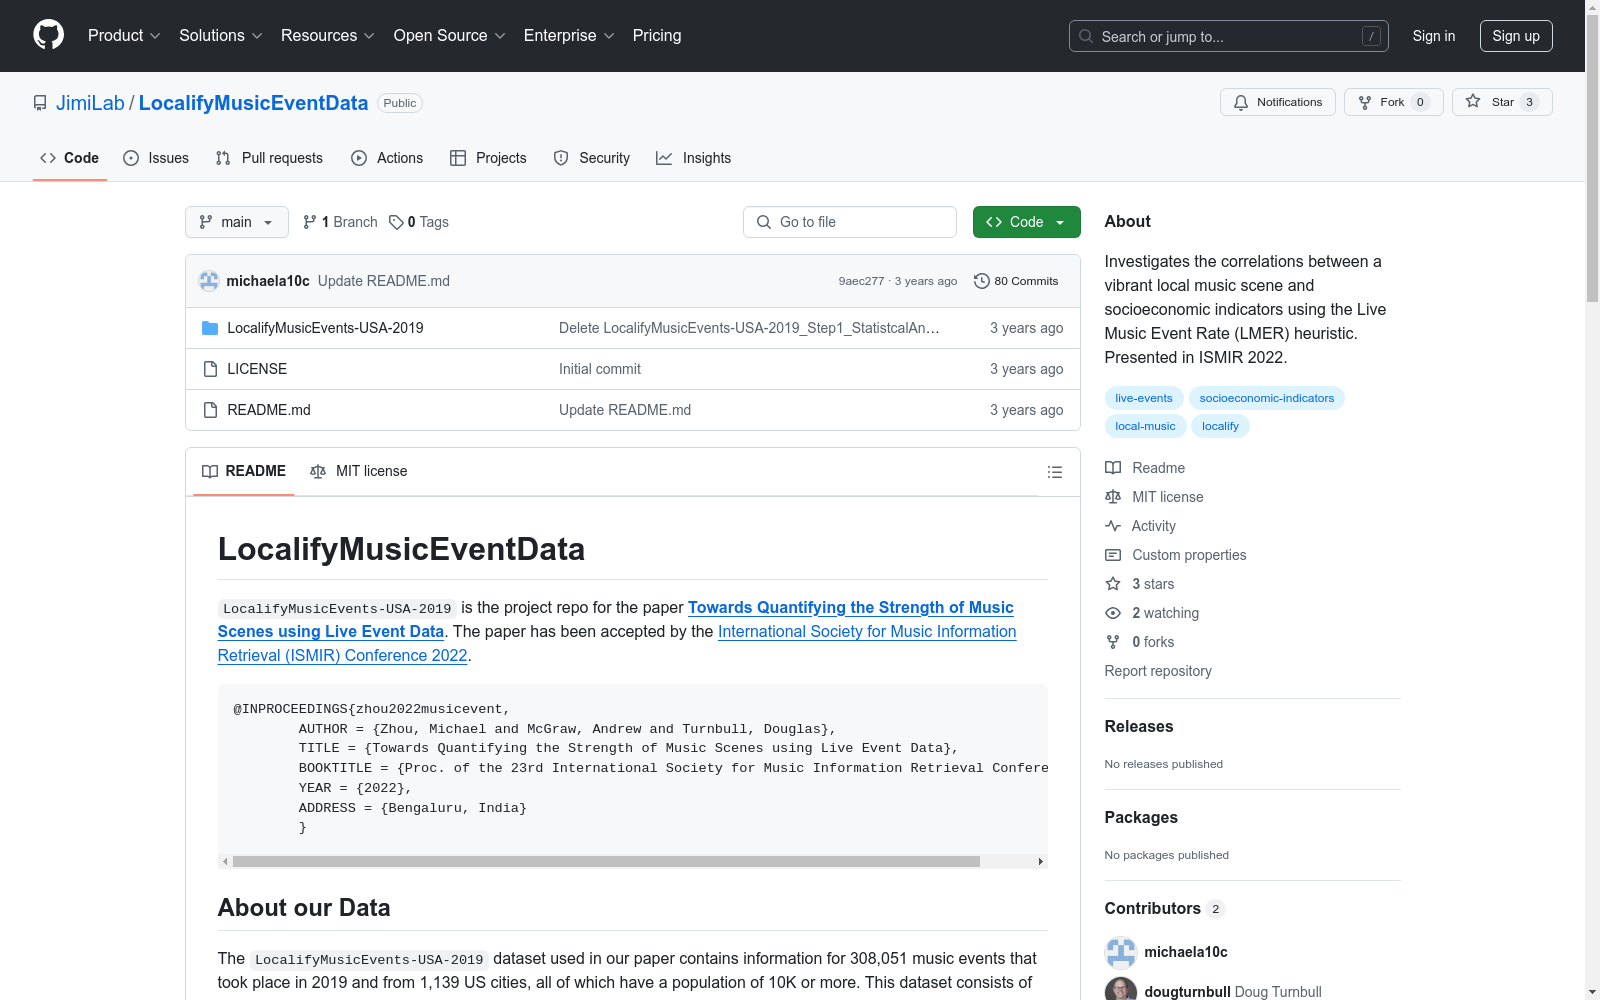Open the local-music topic tag
The width and height of the screenshot is (1600, 1000).
pyautogui.click(x=1145, y=426)
